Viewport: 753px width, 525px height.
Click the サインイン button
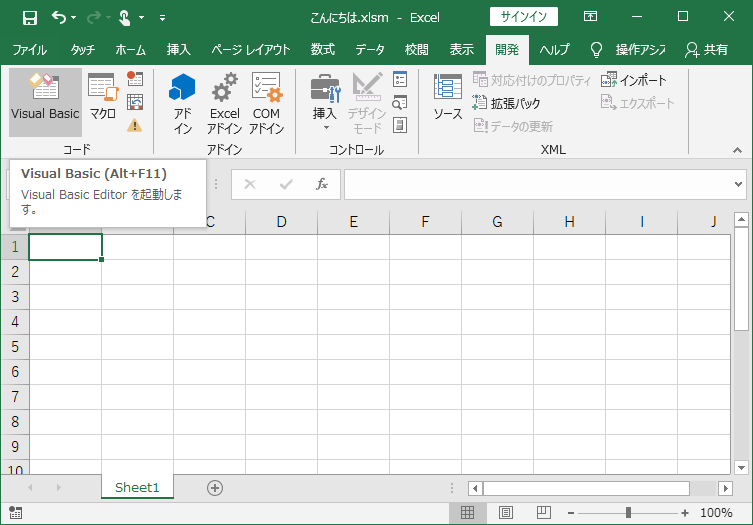[524, 17]
